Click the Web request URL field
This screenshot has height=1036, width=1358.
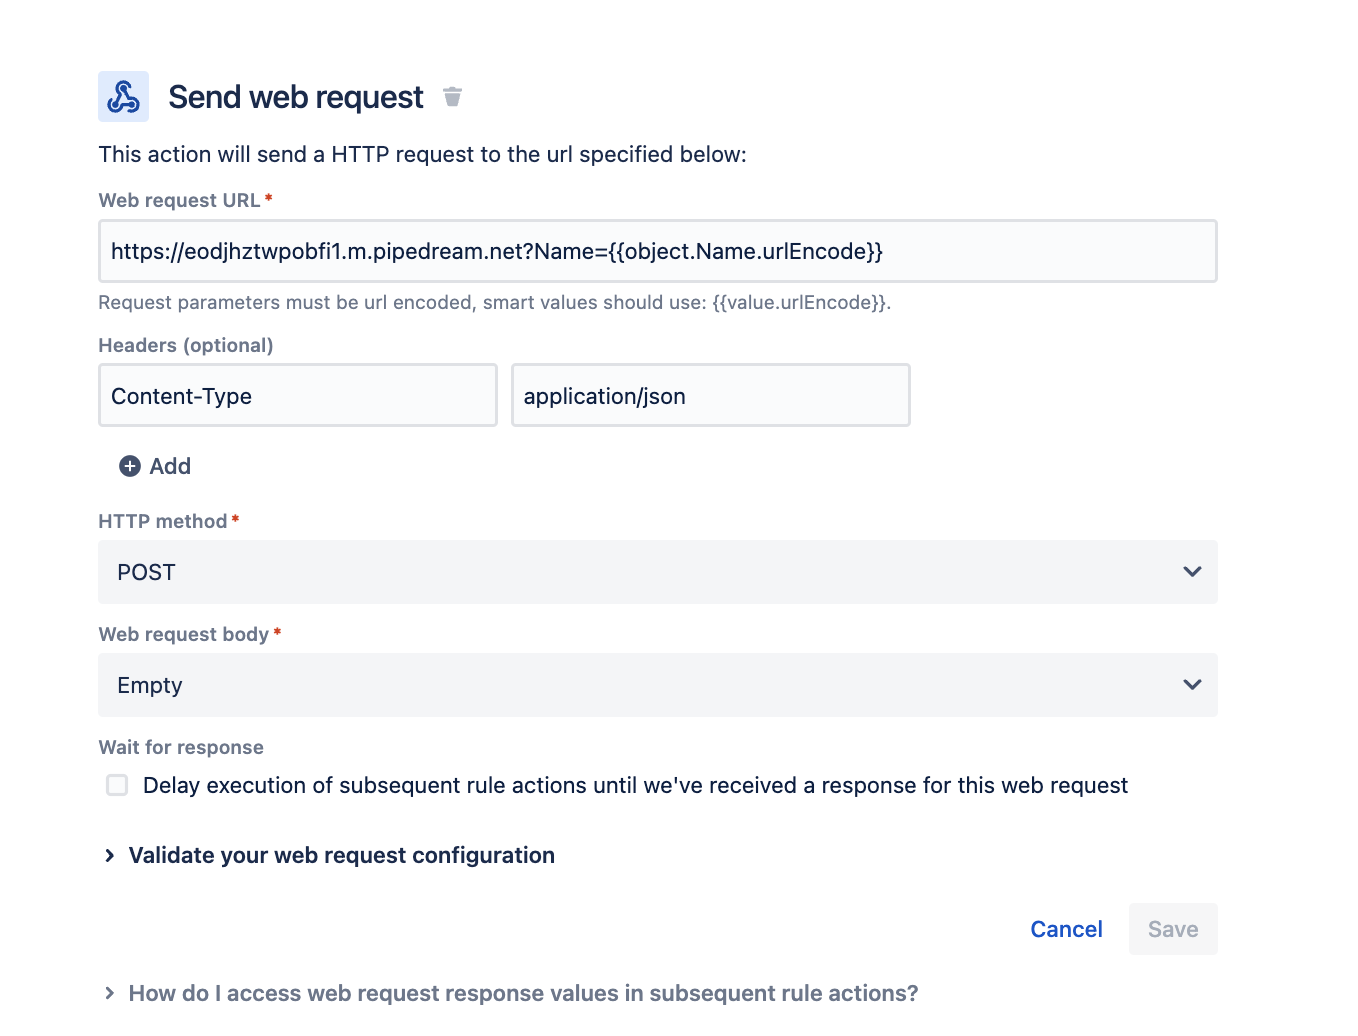pos(657,252)
